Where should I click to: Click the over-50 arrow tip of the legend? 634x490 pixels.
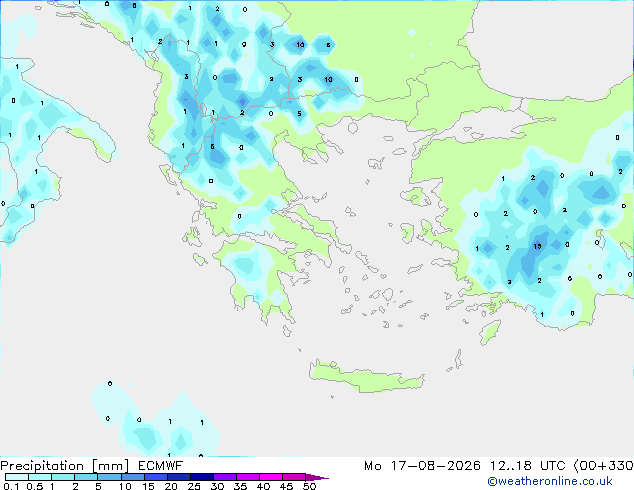[x=317, y=477]
